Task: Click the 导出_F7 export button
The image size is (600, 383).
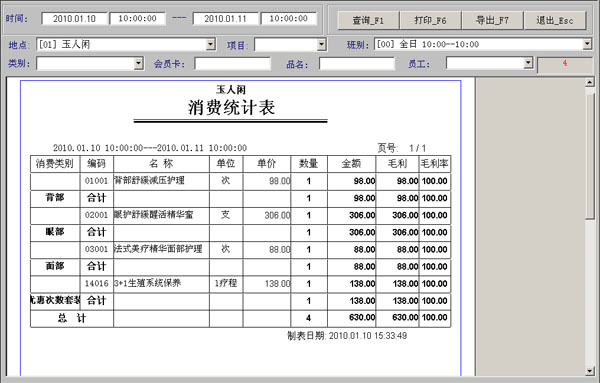Action: pyautogui.click(x=492, y=20)
